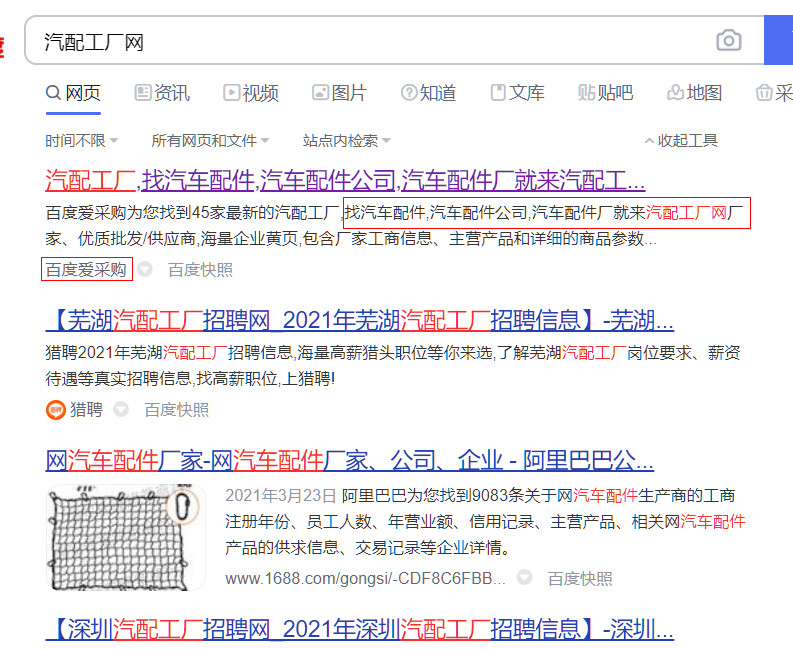Go to the 文库 tab
Screen dimensions: 793x649
(x=517, y=93)
